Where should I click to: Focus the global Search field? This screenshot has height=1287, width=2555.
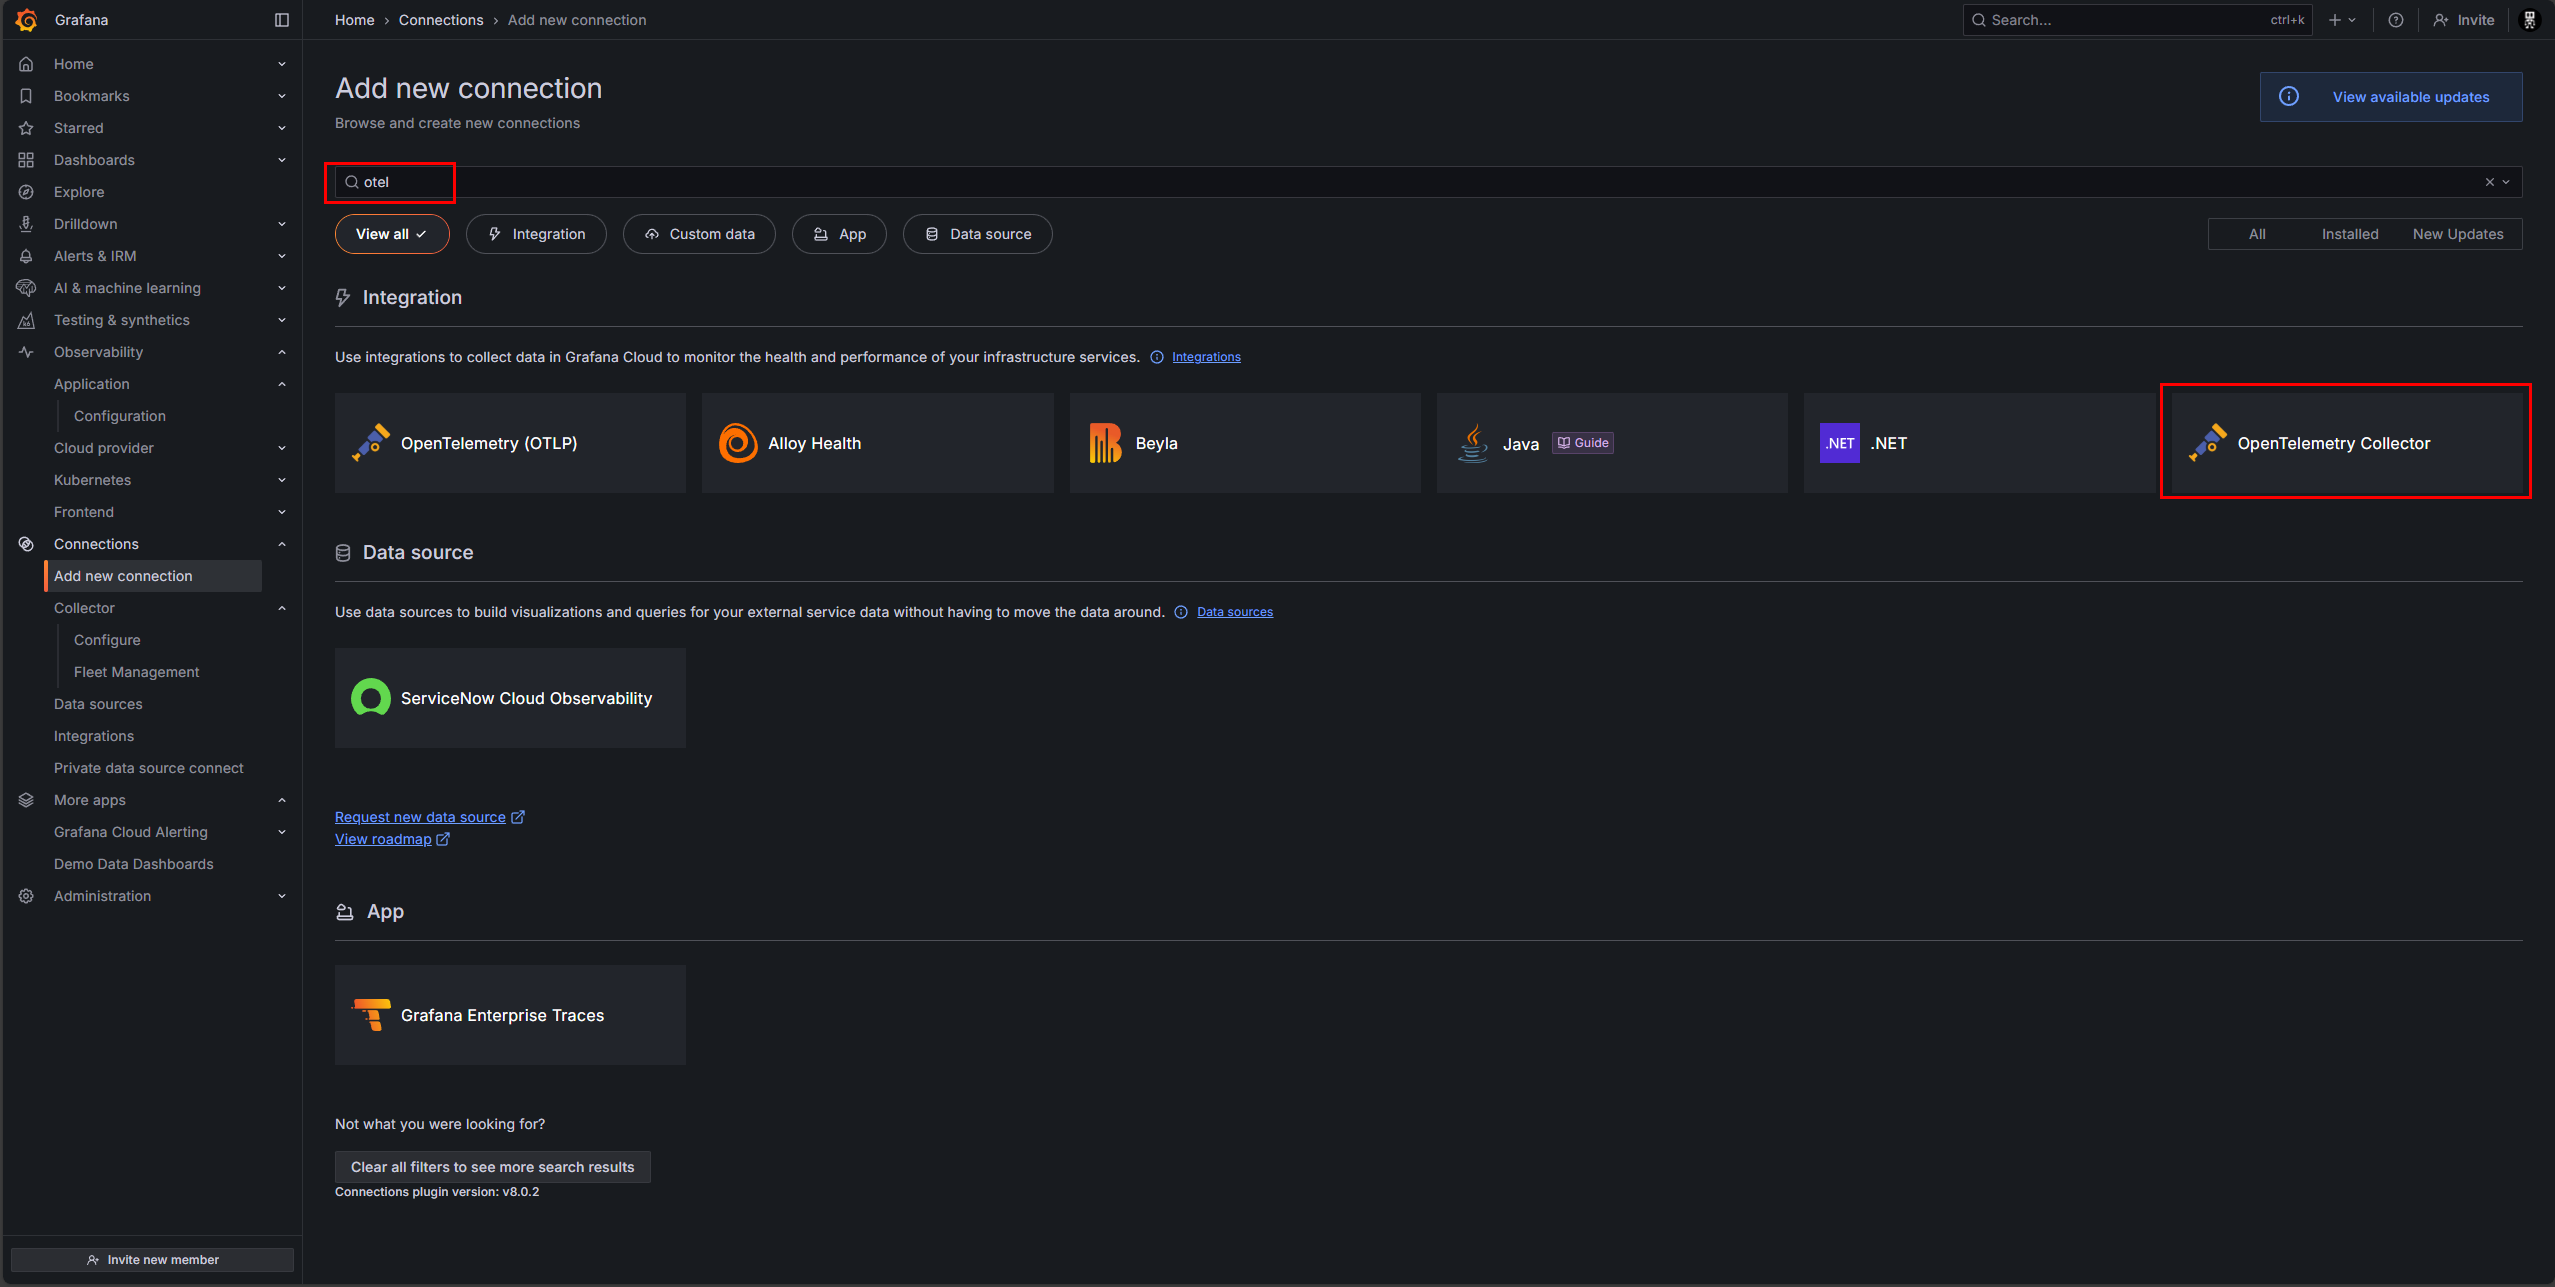coord(2138,20)
